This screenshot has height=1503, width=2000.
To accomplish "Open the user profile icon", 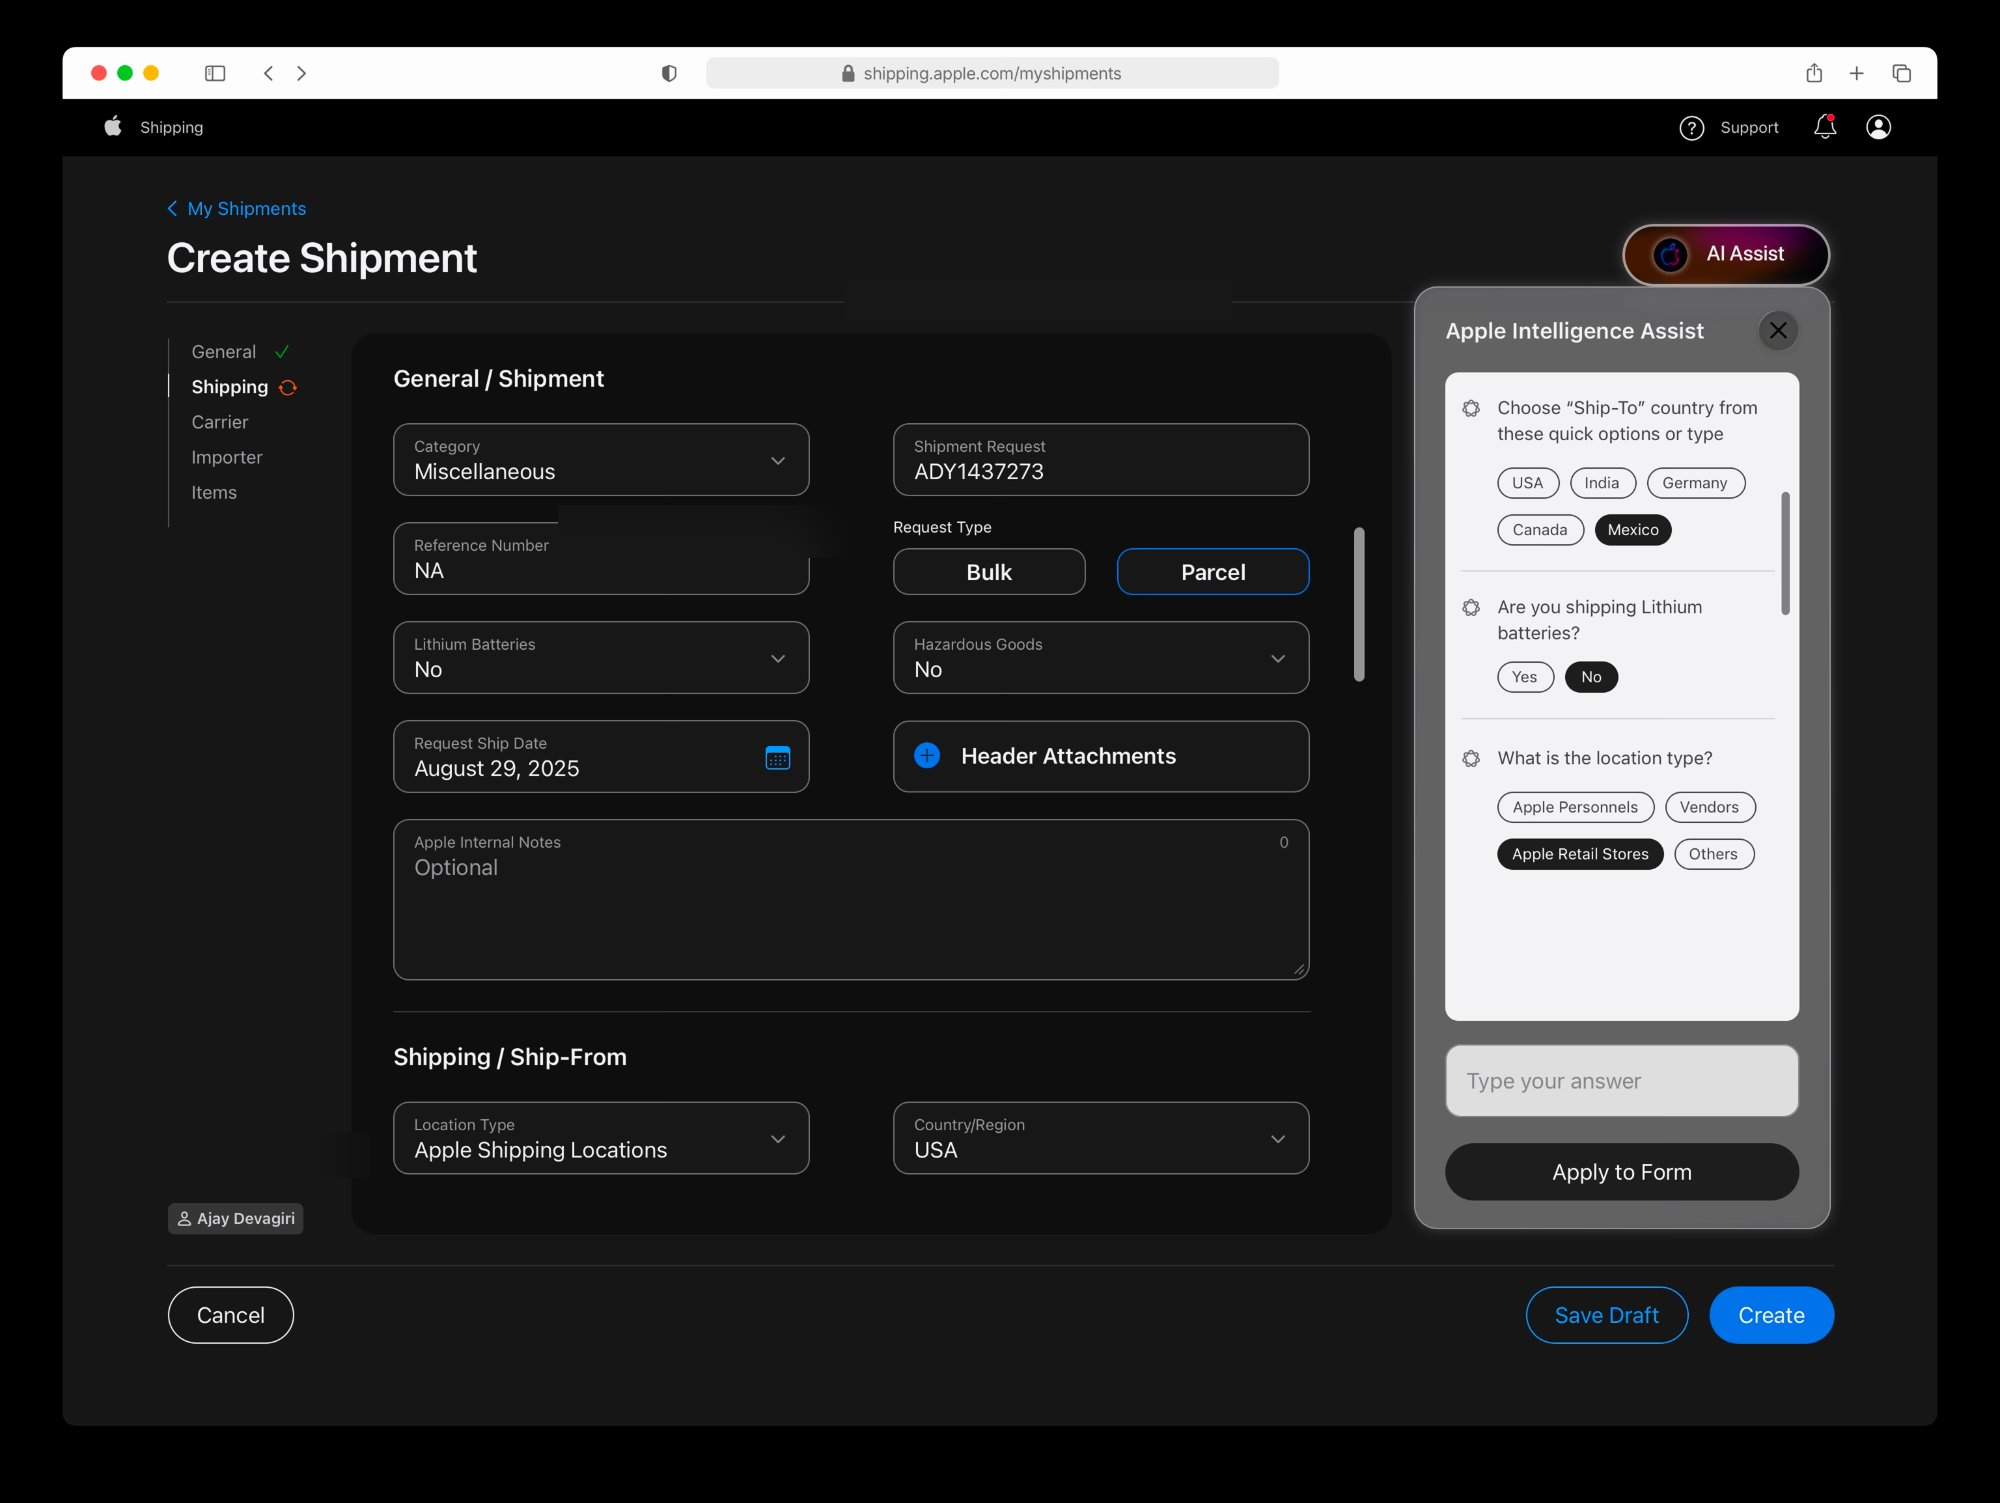I will pyautogui.click(x=1879, y=127).
